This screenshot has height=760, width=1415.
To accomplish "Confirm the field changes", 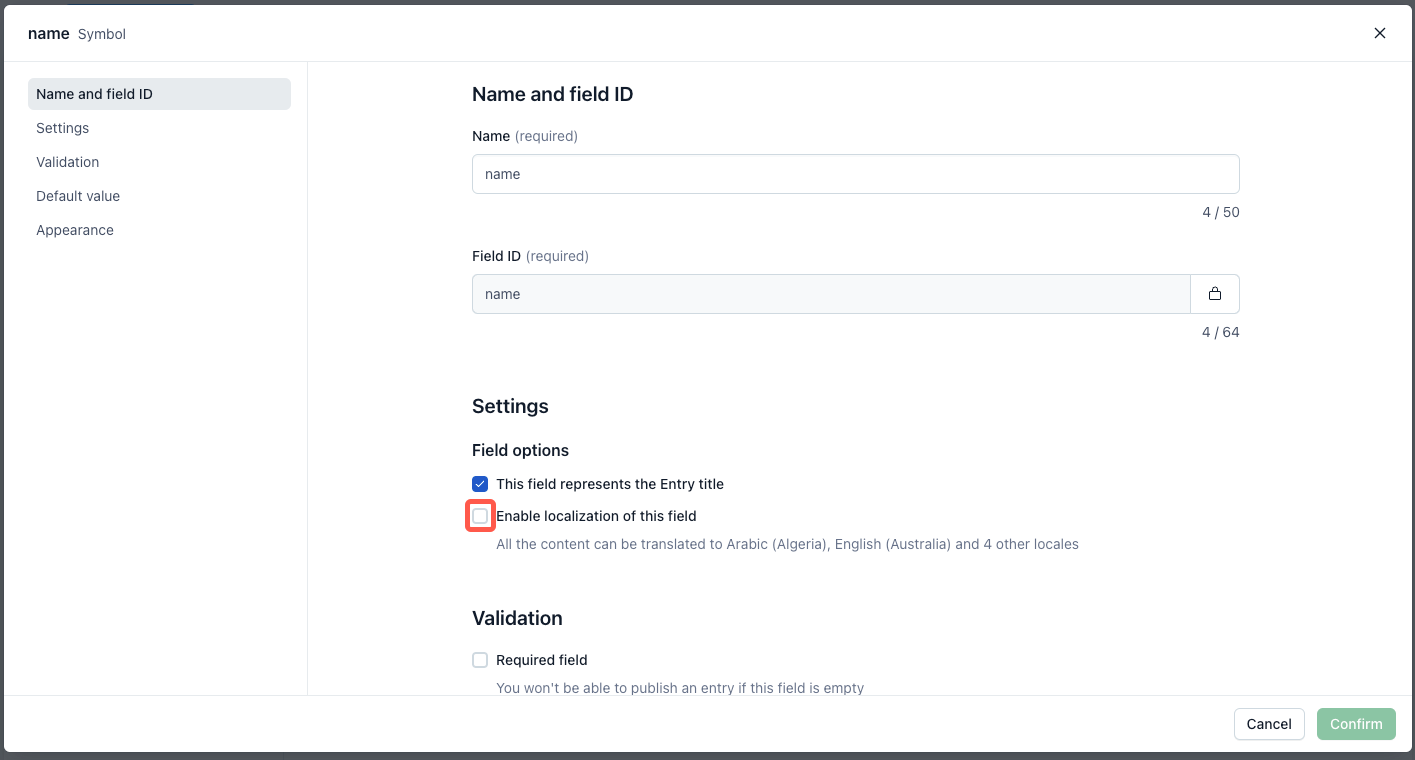I will coord(1356,724).
